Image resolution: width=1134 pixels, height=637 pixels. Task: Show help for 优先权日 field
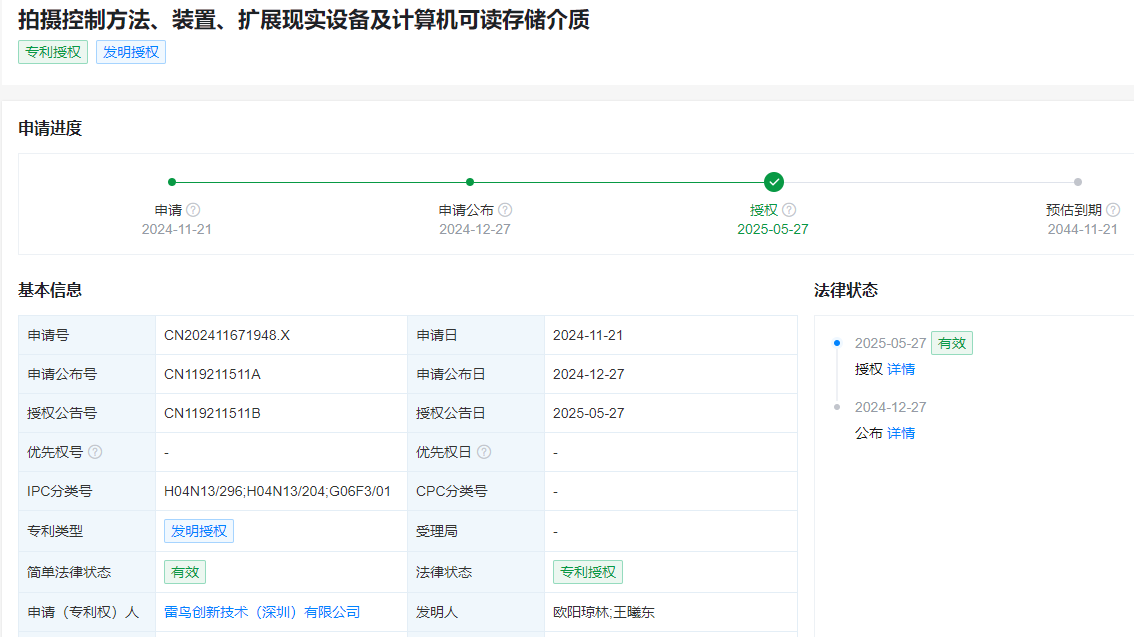(484, 452)
